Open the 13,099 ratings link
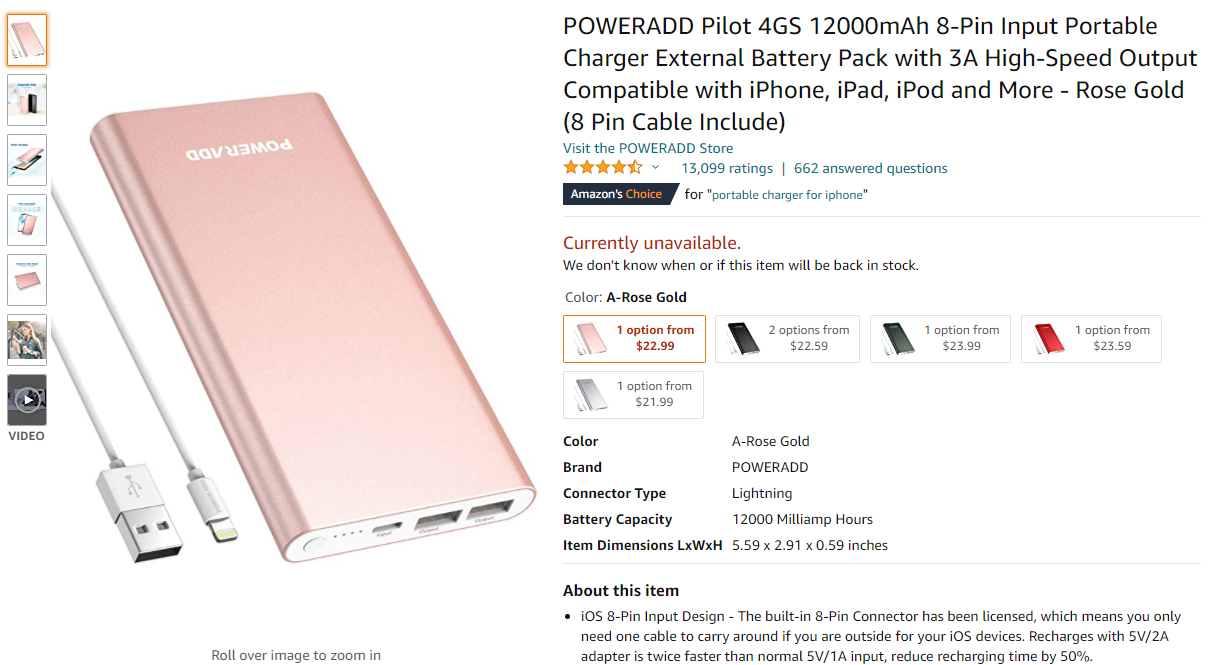The image size is (1212, 665). [x=727, y=168]
